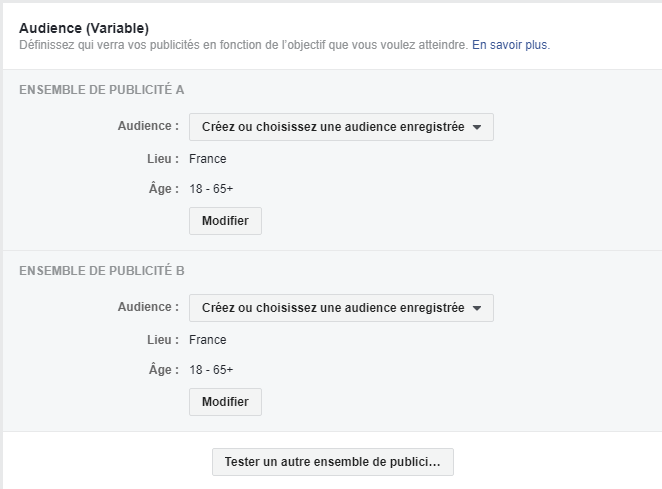Viewport: 662px width, 489px height.
Task: Click the France location value in ad set B
Action: pos(208,340)
